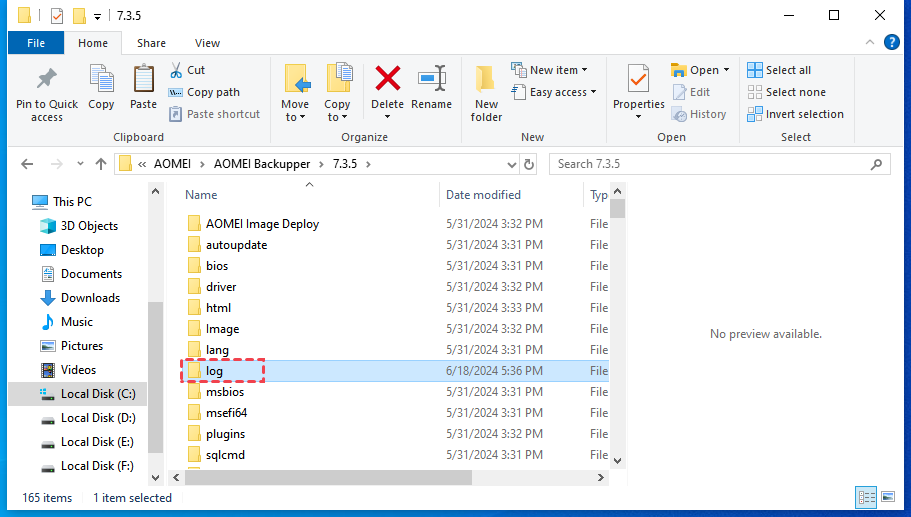Viewport: 911px width, 517px height.
Task: Click the red Delete icon
Action: (x=388, y=78)
